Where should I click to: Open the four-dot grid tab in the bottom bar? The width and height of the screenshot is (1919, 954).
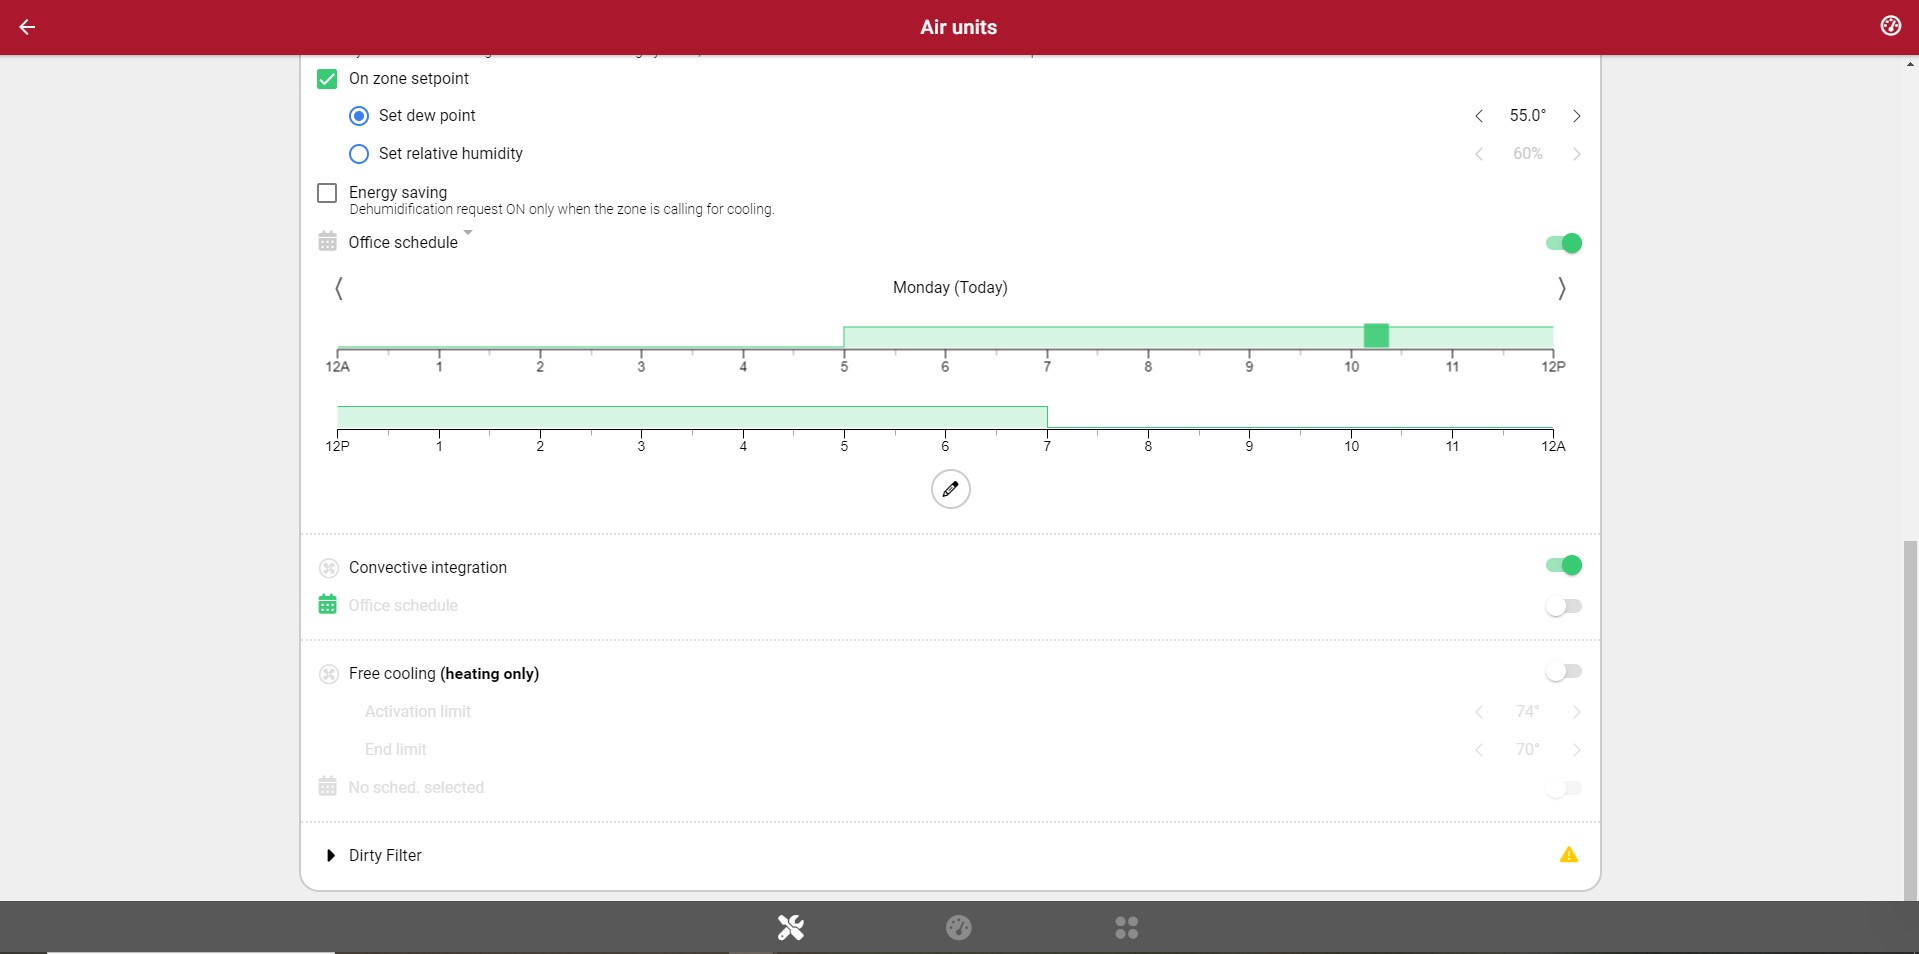click(1126, 927)
